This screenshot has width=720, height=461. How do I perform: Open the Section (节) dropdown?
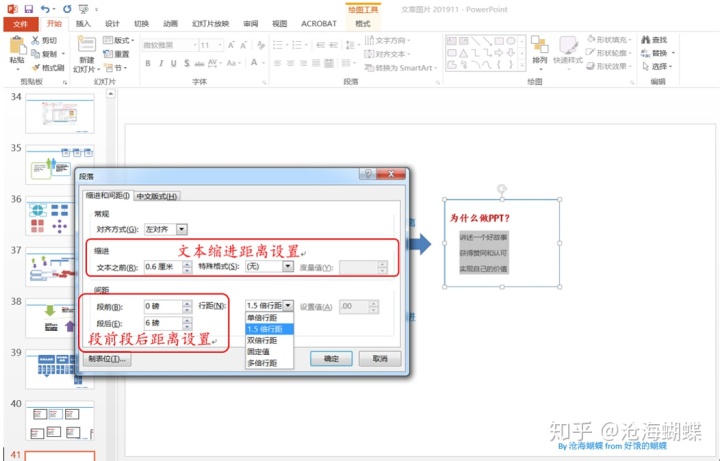click(115, 67)
